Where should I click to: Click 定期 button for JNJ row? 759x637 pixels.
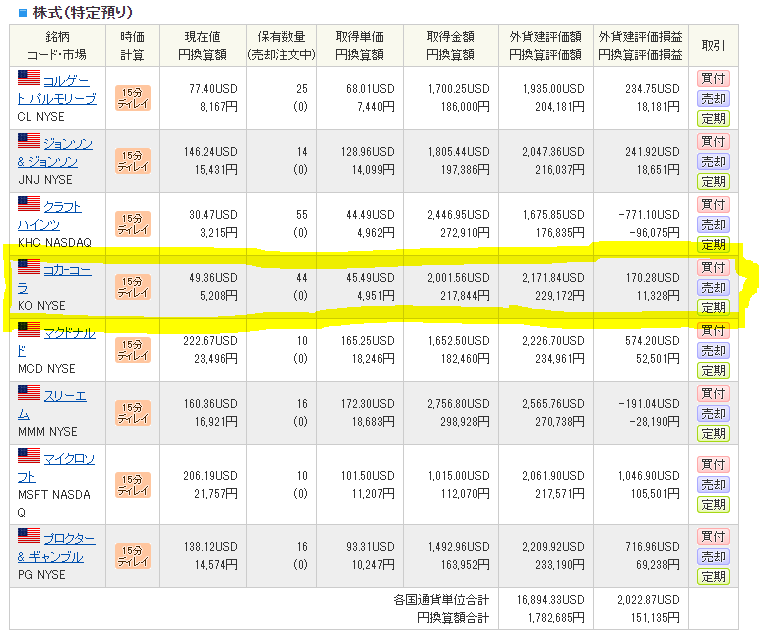[713, 182]
